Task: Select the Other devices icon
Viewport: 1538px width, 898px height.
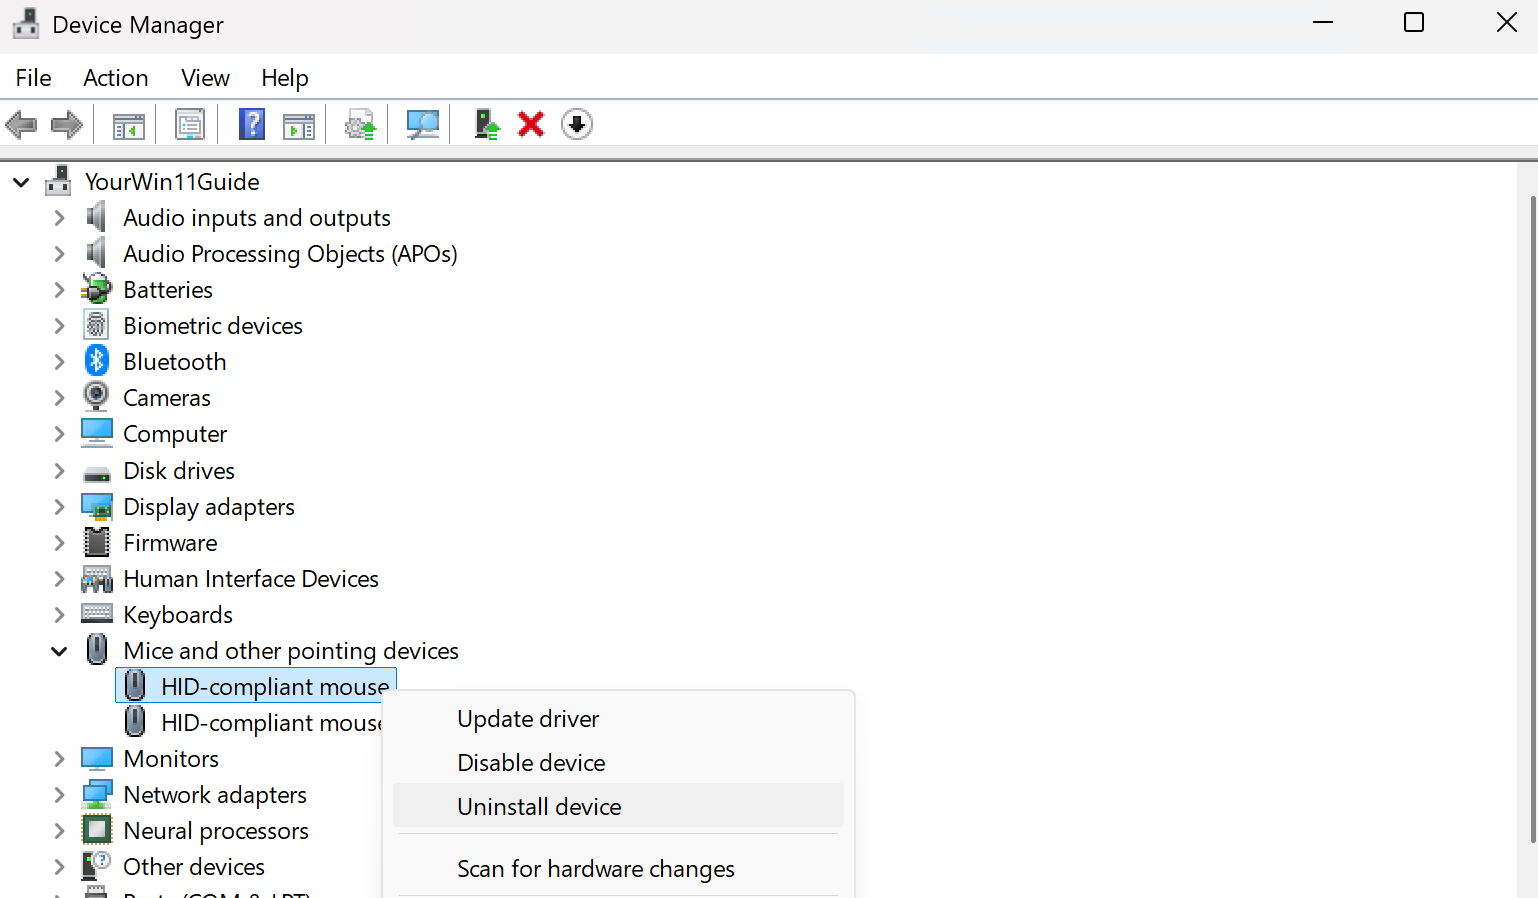Action: pyautogui.click(x=97, y=866)
